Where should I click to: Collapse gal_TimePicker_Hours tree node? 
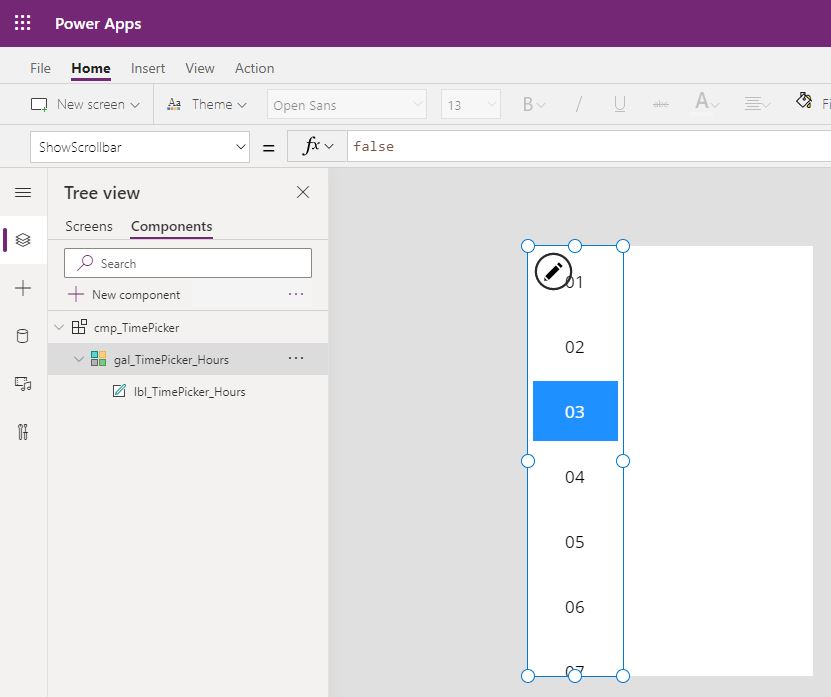point(79,359)
